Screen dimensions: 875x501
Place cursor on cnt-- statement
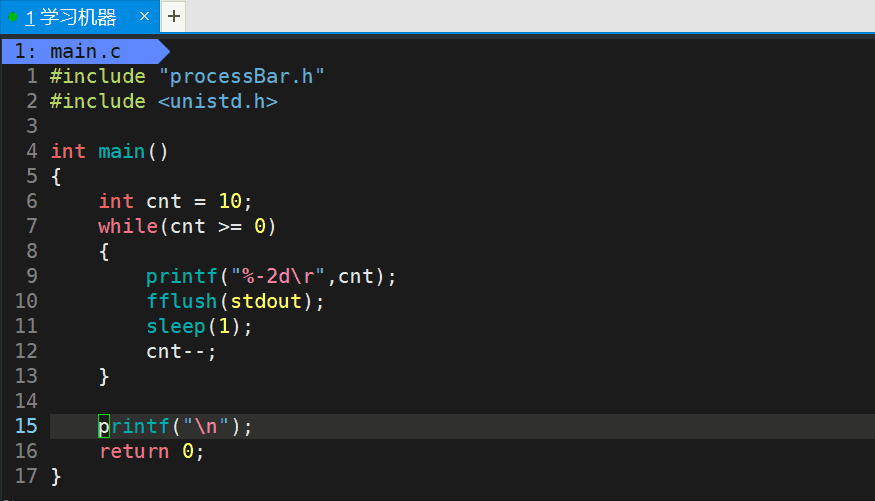[181, 351]
